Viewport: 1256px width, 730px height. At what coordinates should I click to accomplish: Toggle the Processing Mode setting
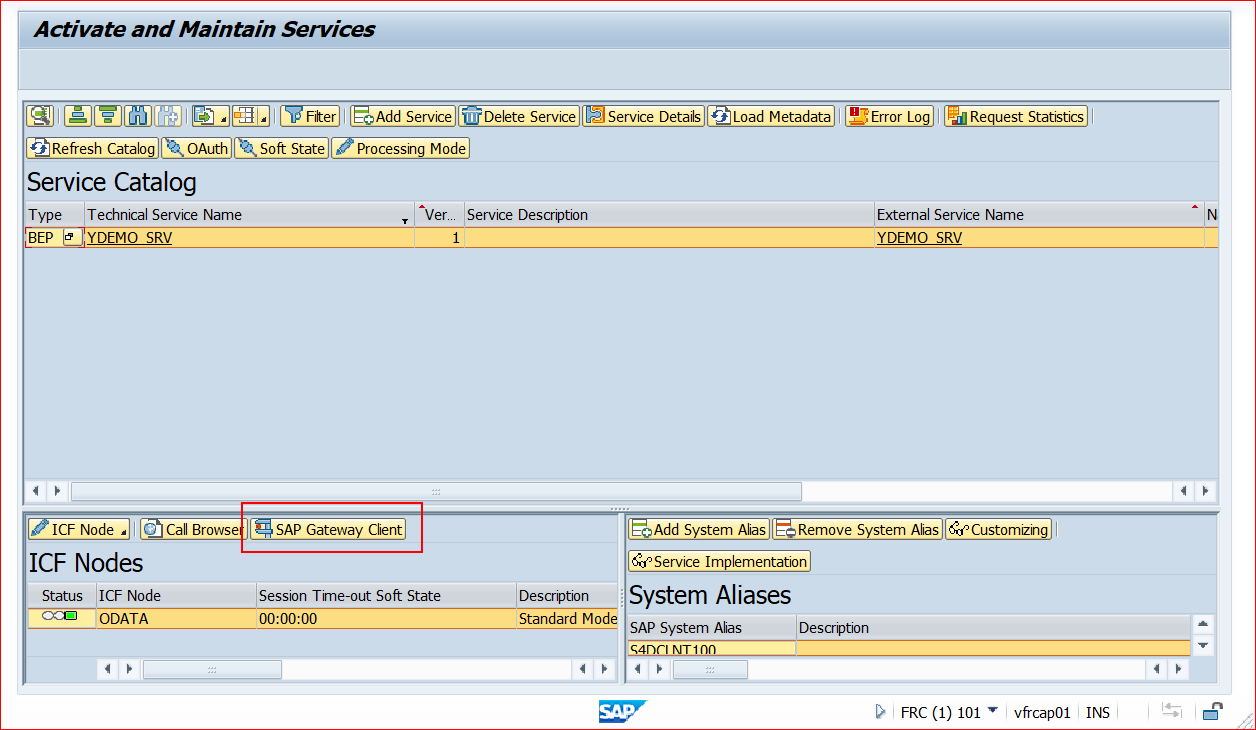399,147
